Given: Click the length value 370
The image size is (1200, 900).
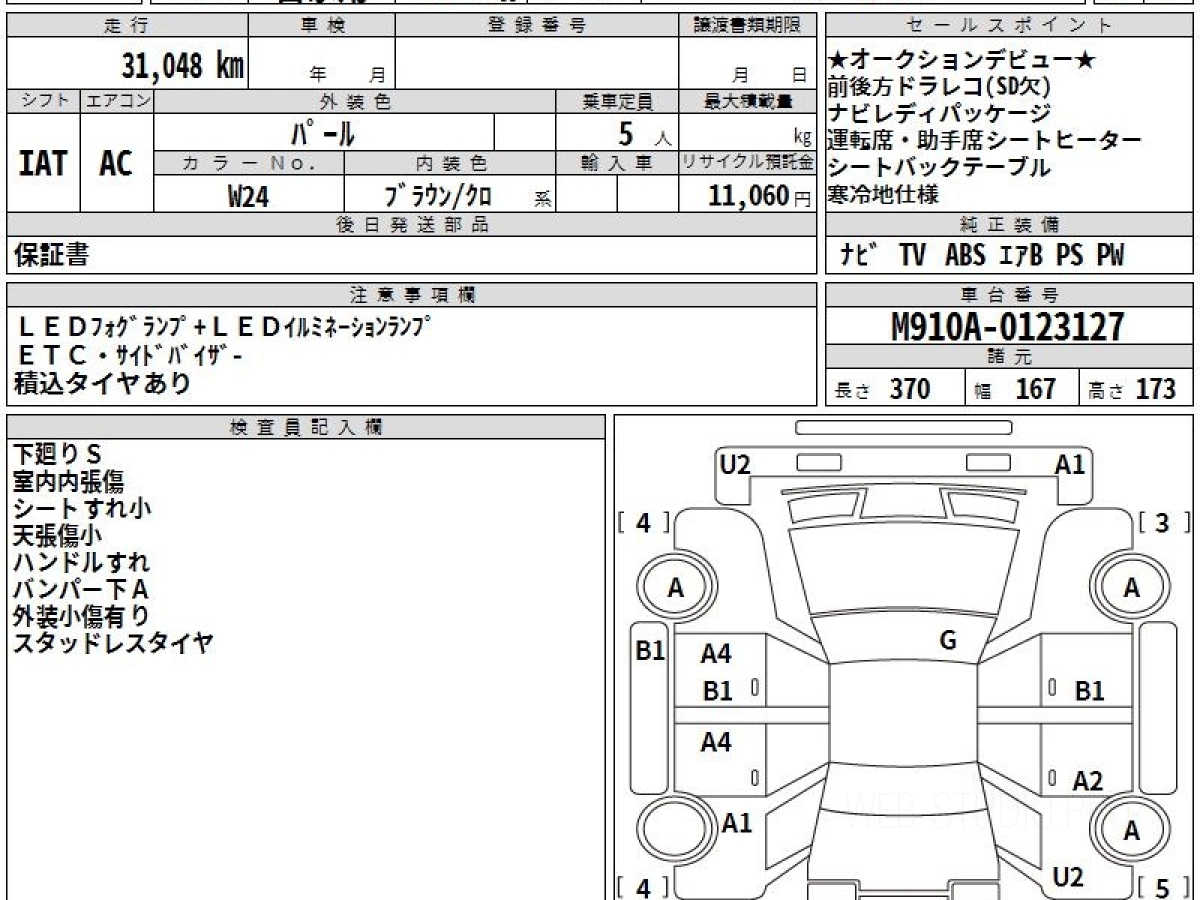Looking at the screenshot, I should pyautogui.click(x=910, y=389).
